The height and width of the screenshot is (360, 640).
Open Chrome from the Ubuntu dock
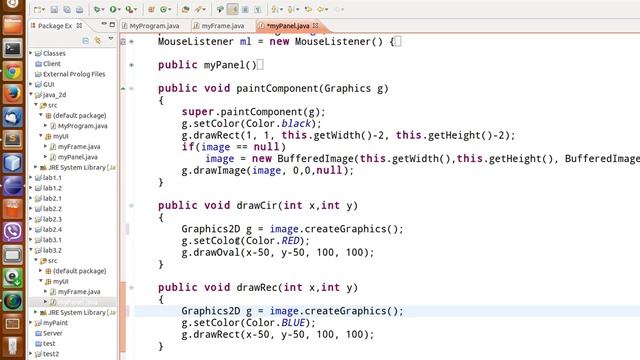13,72
